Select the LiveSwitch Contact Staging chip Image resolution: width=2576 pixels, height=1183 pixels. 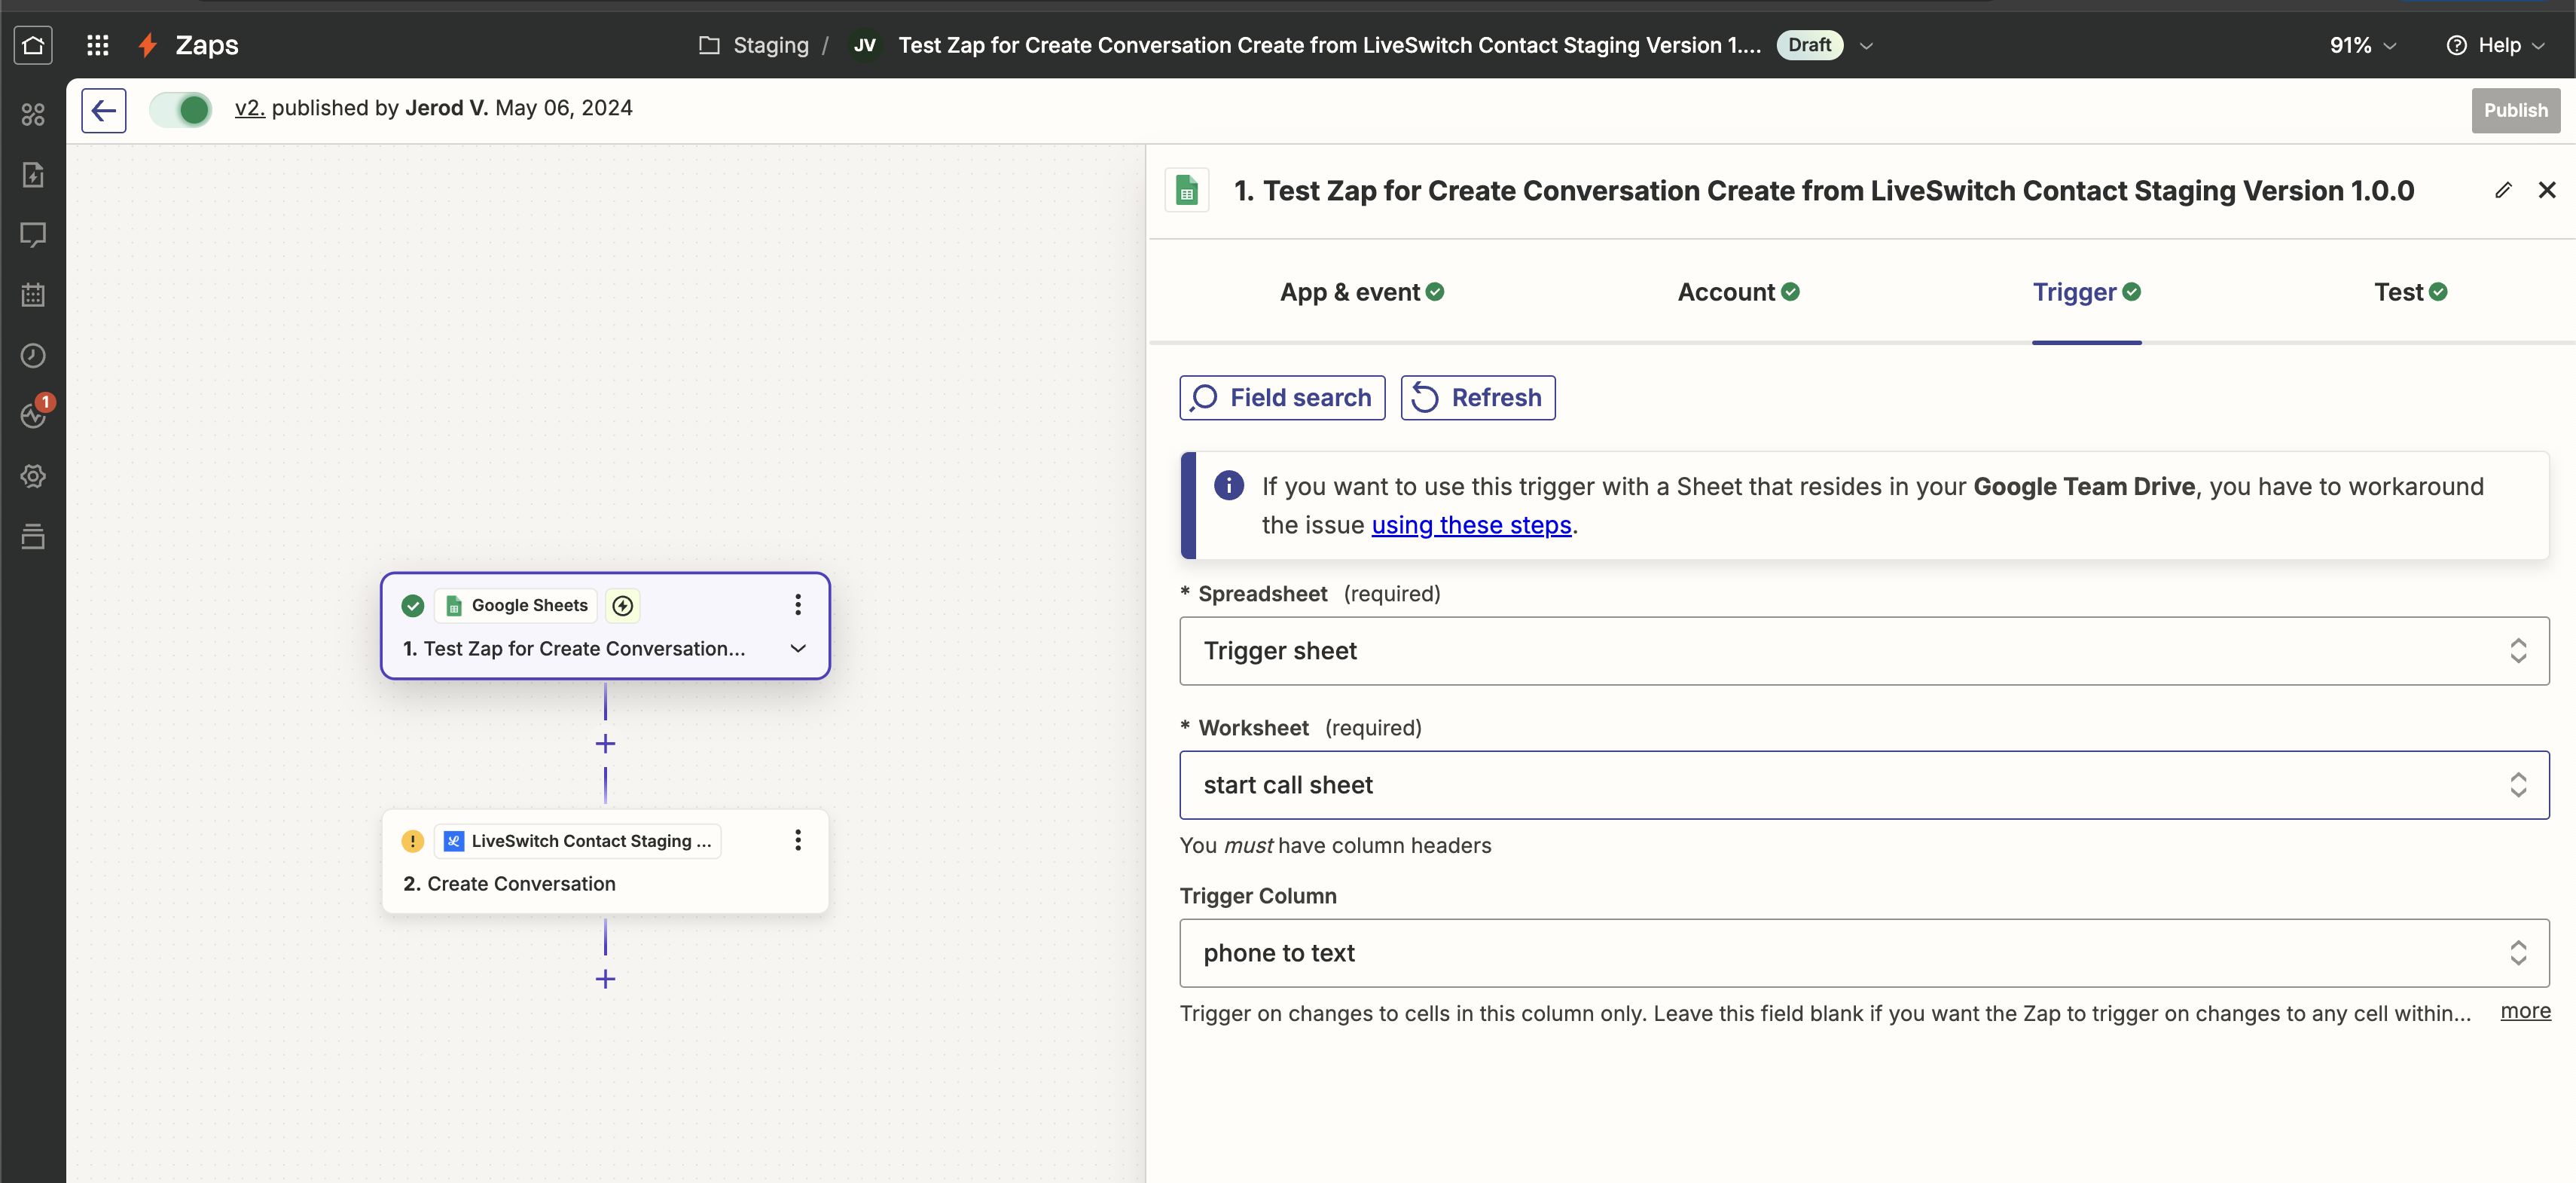(x=578, y=841)
